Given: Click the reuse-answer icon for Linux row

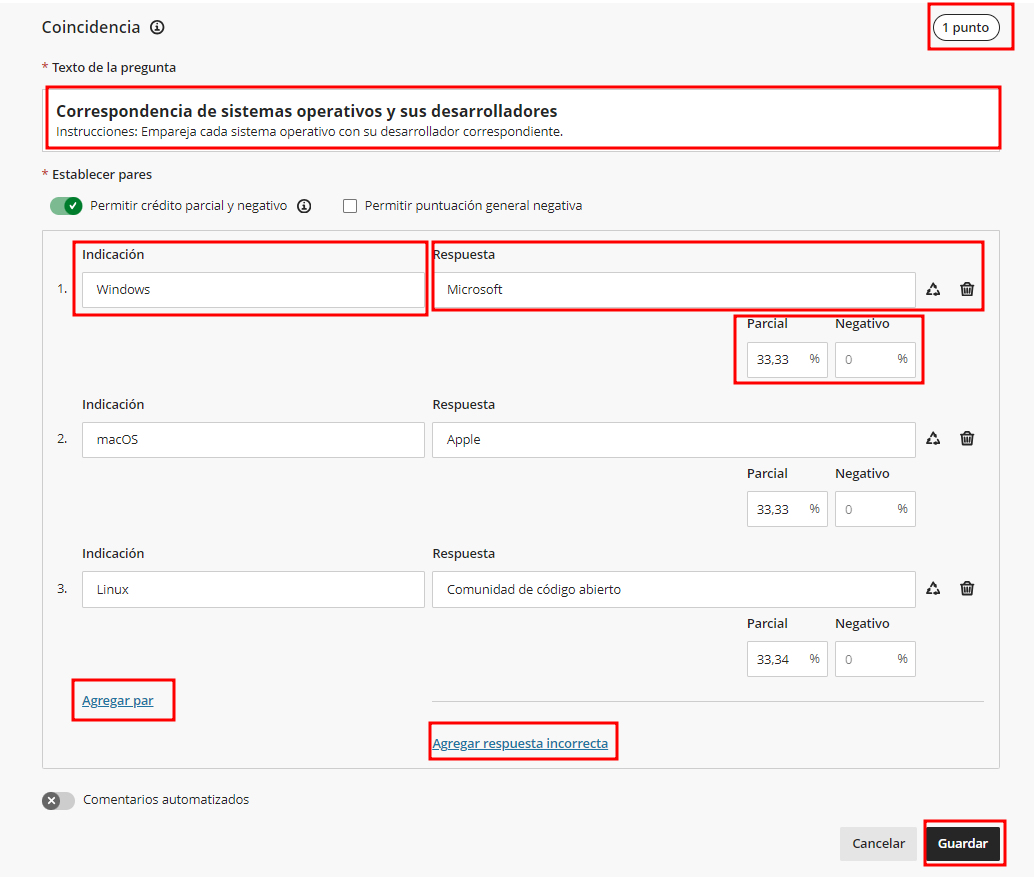Looking at the screenshot, I should coord(933,588).
